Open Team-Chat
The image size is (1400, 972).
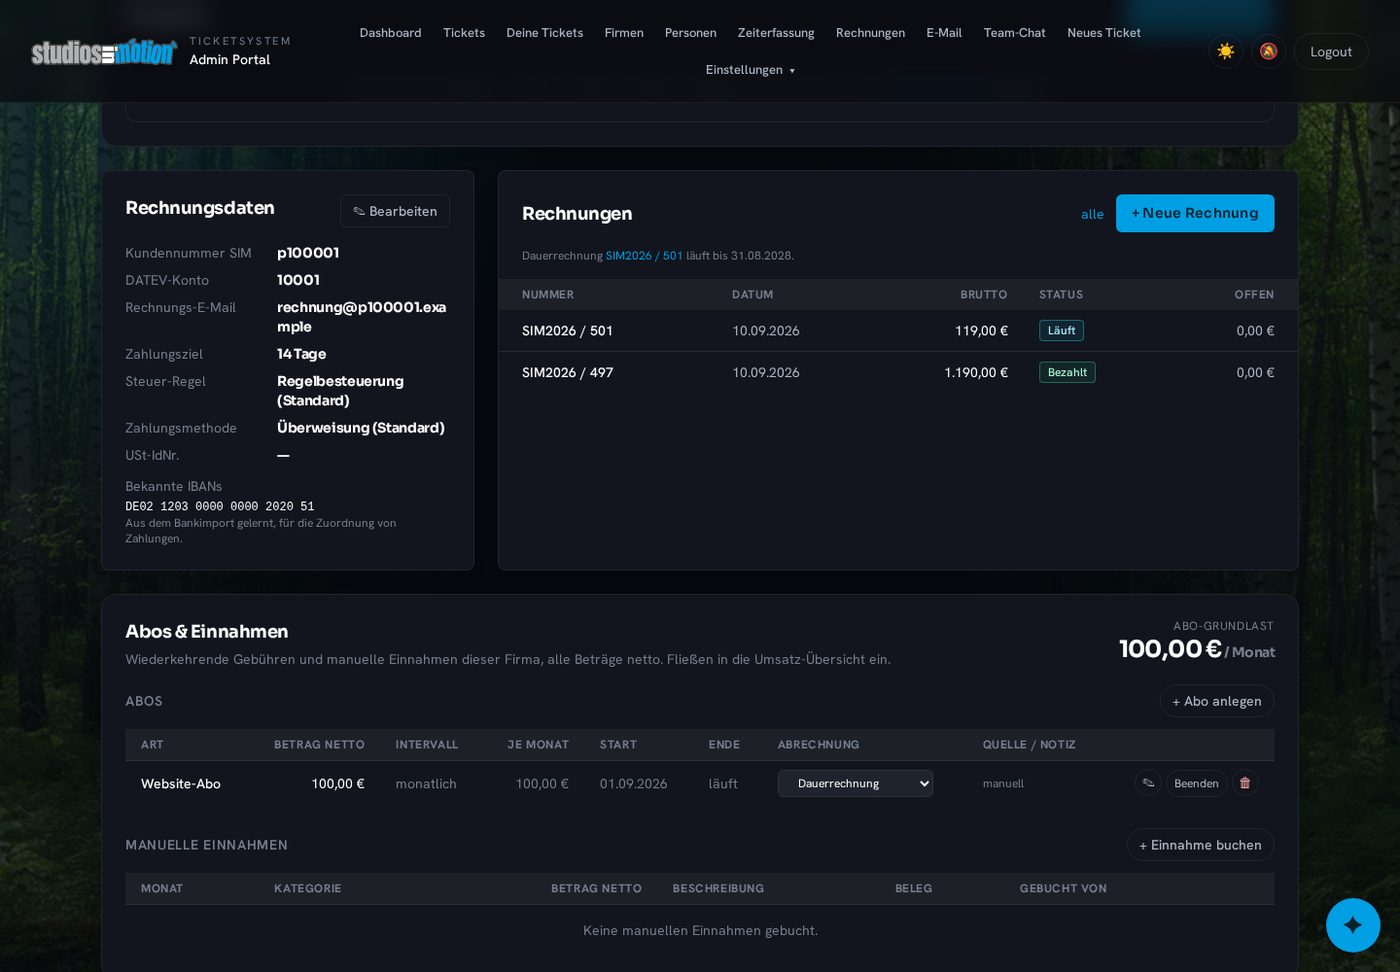[1015, 33]
